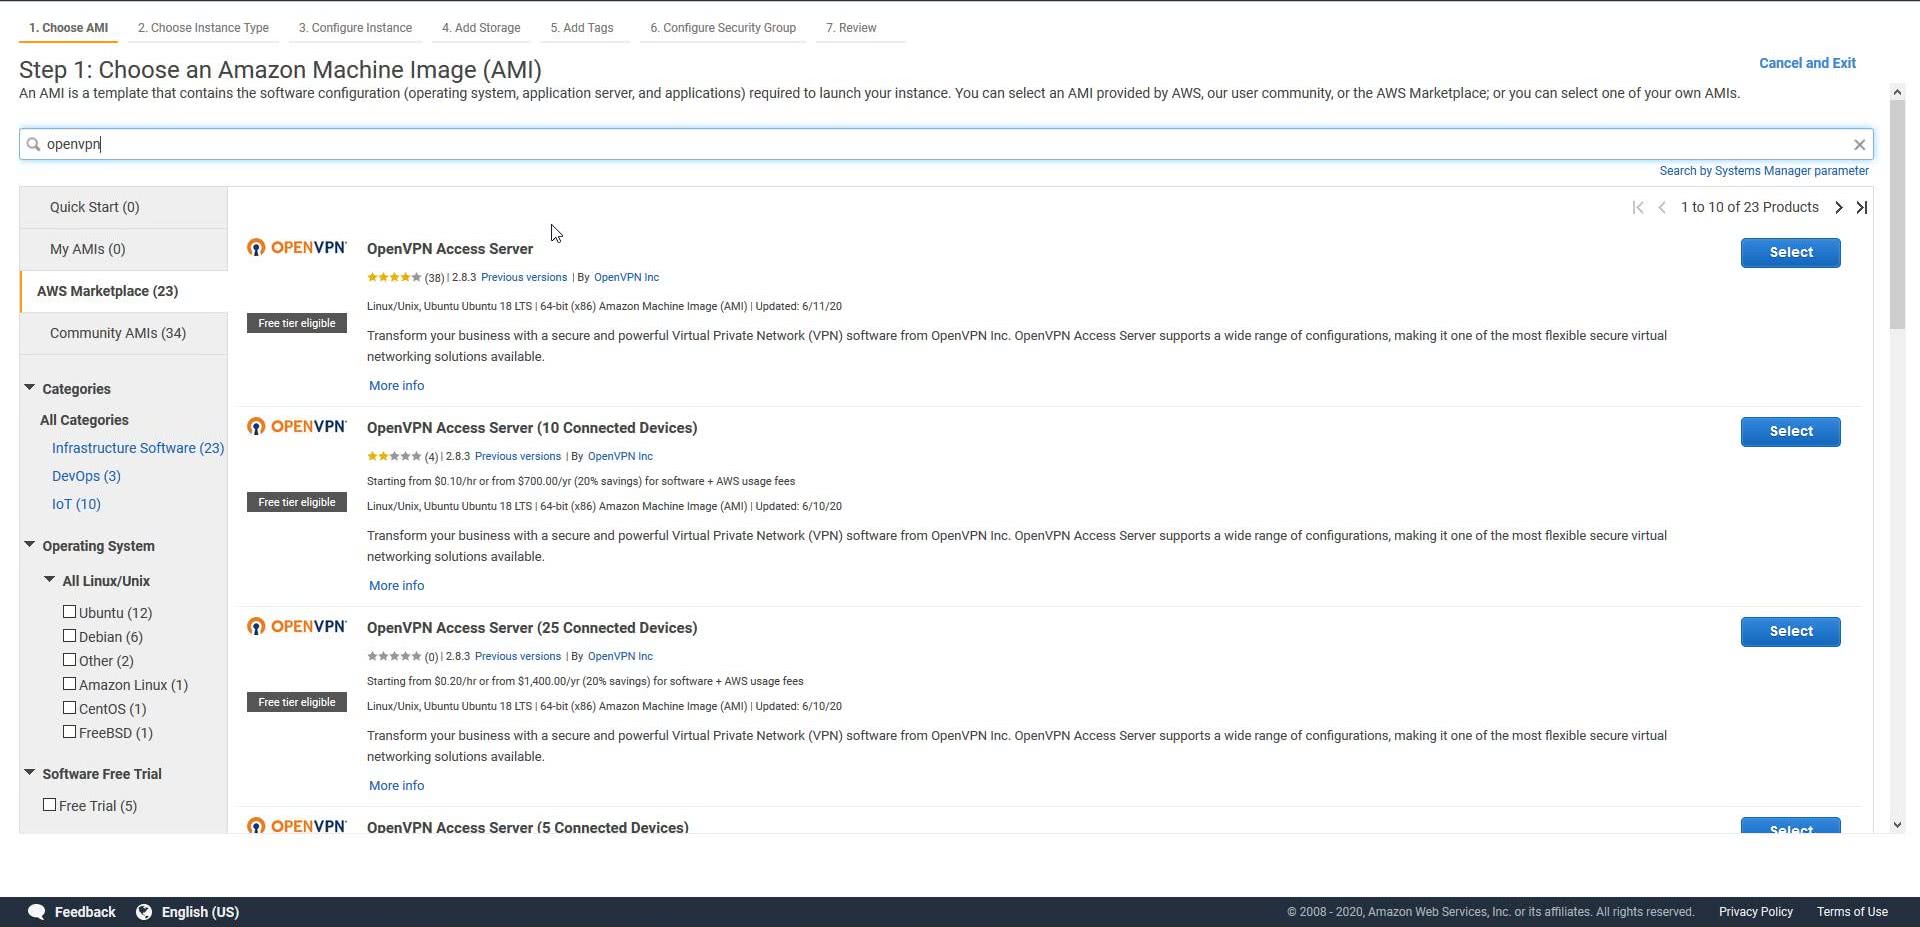Open More info for OpenVPN Access Server

pos(396,385)
